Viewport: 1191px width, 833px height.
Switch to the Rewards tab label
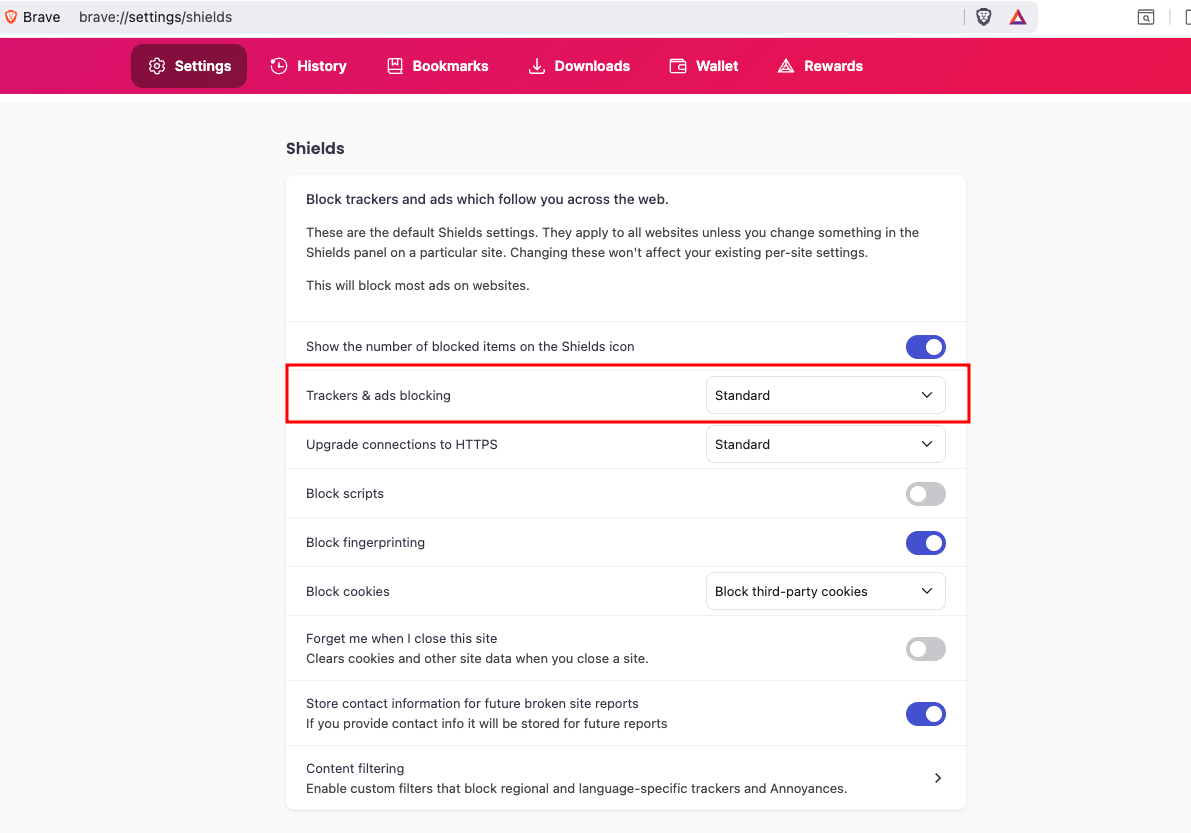click(x=833, y=66)
